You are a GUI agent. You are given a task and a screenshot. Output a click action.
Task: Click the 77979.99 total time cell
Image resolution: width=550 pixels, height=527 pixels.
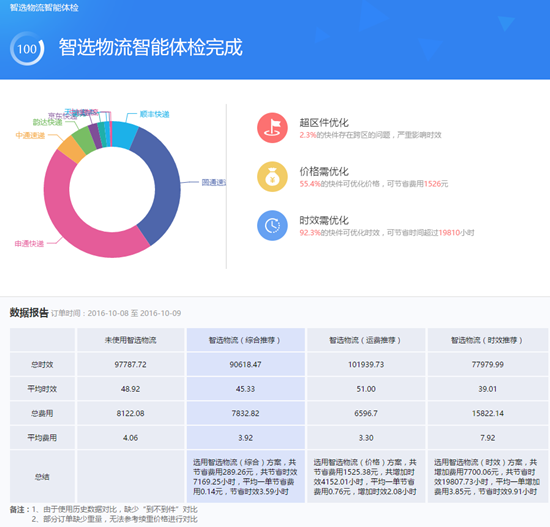(488, 365)
